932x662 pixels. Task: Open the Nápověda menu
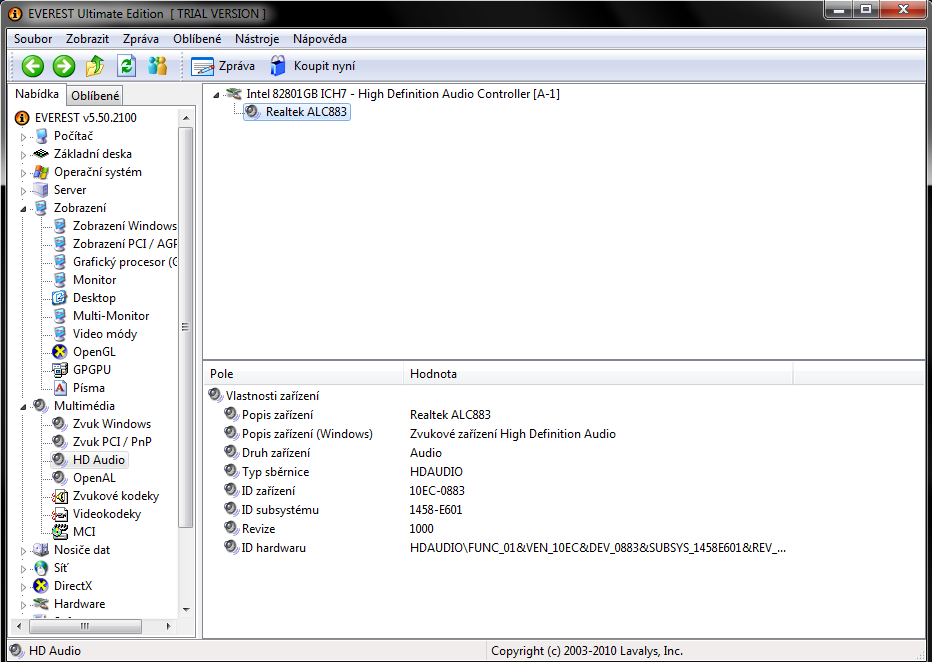[x=320, y=39]
